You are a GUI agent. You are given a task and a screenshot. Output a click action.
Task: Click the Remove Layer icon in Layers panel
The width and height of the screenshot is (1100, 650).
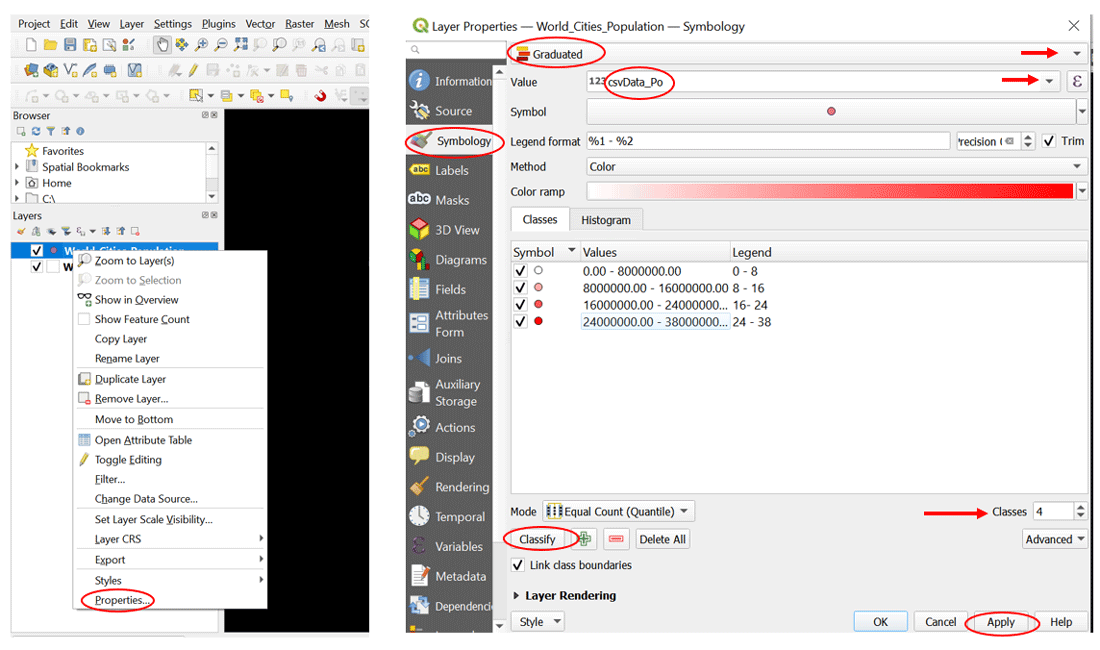135,231
